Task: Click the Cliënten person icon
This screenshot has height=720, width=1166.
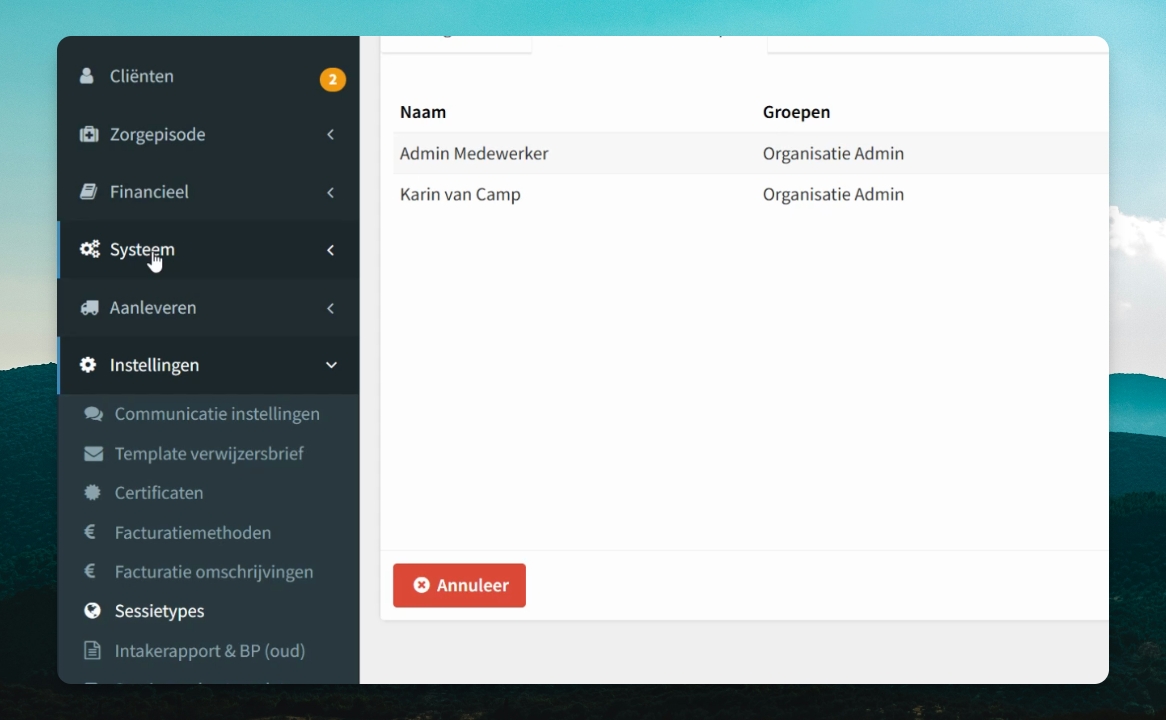Action: 87,76
